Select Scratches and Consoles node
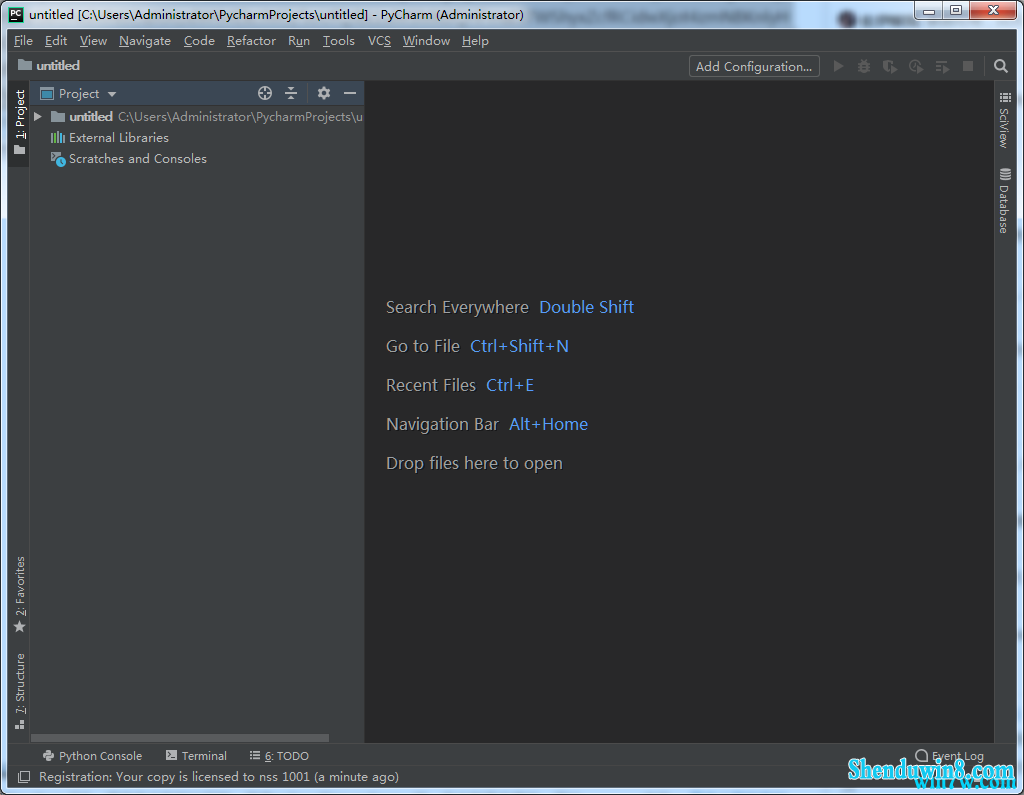 click(129, 159)
